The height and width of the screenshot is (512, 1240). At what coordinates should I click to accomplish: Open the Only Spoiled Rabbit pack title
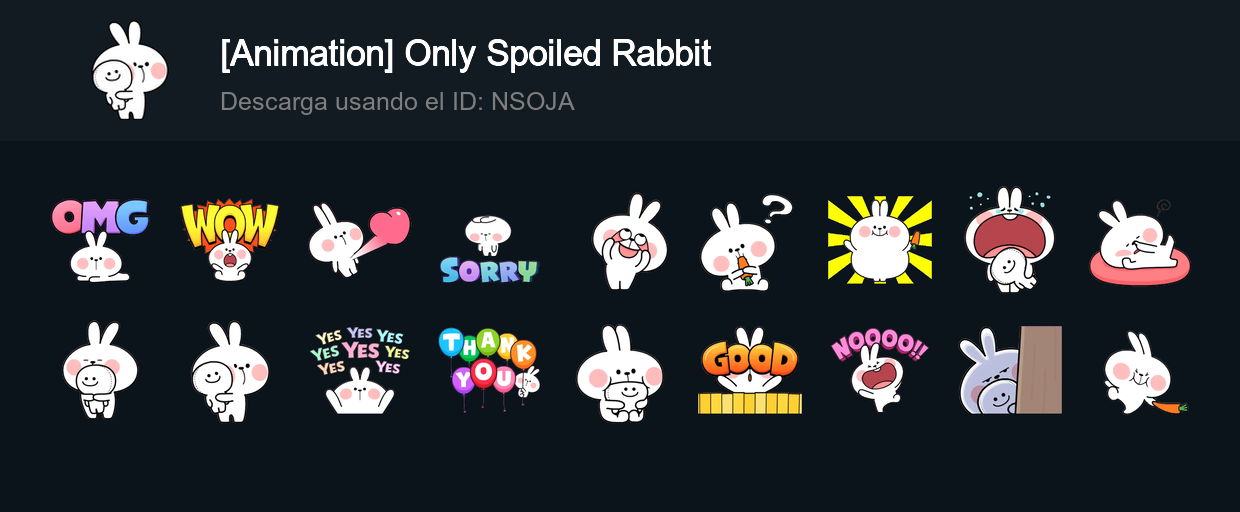pyautogui.click(x=466, y=54)
